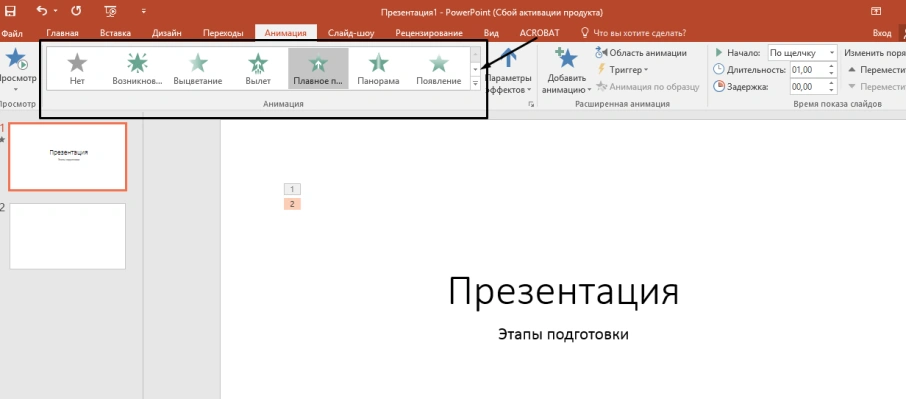Select the Плавное приближение animation effect
This screenshot has width=906, height=399.
[x=318, y=68]
